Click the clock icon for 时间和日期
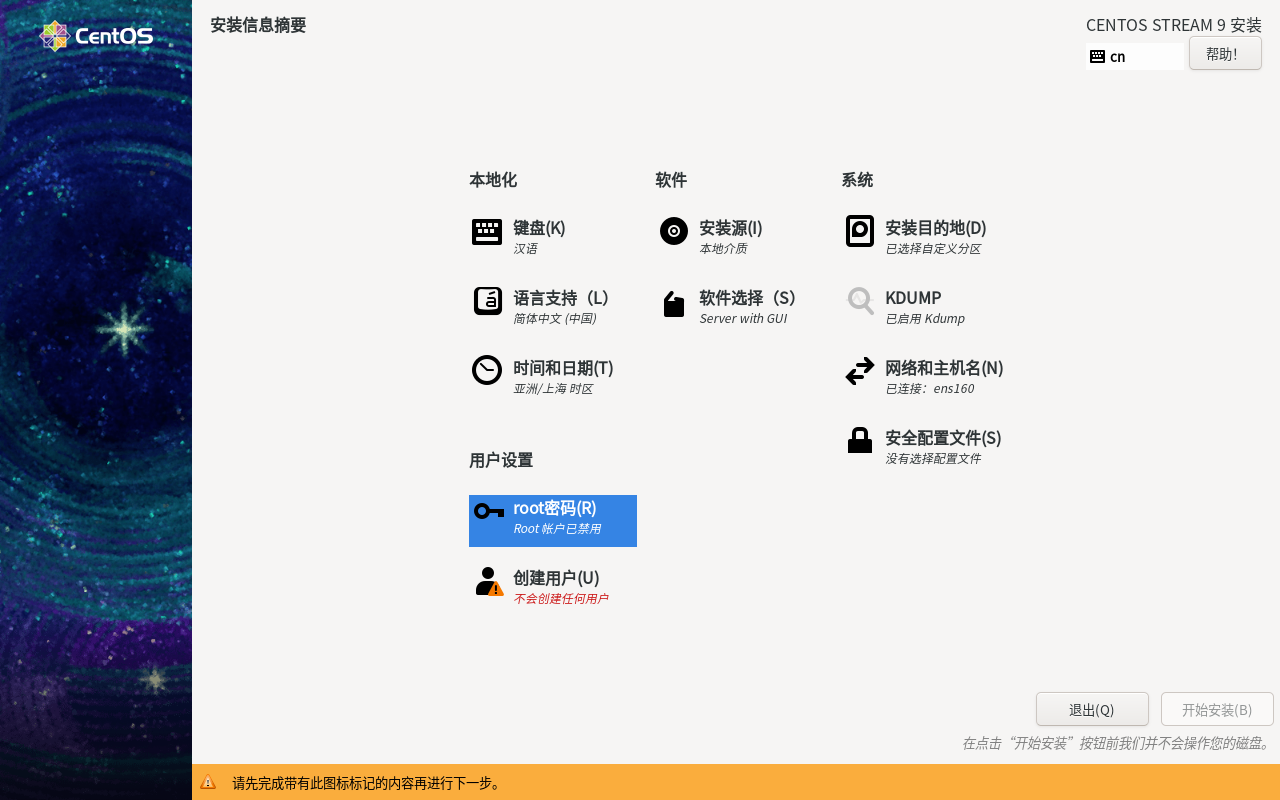Screen dimensions: 1280x800 (487, 370)
